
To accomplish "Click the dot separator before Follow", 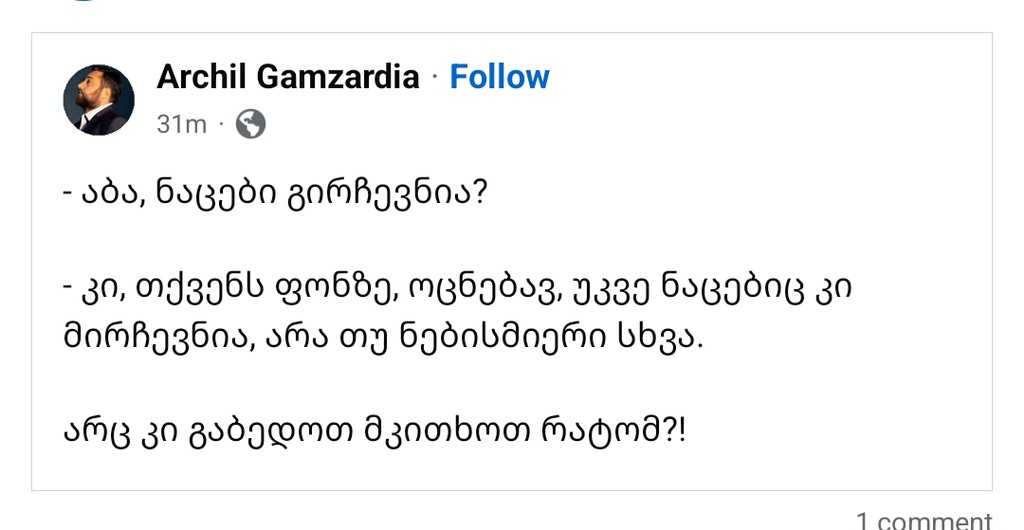I will [435, 78].
